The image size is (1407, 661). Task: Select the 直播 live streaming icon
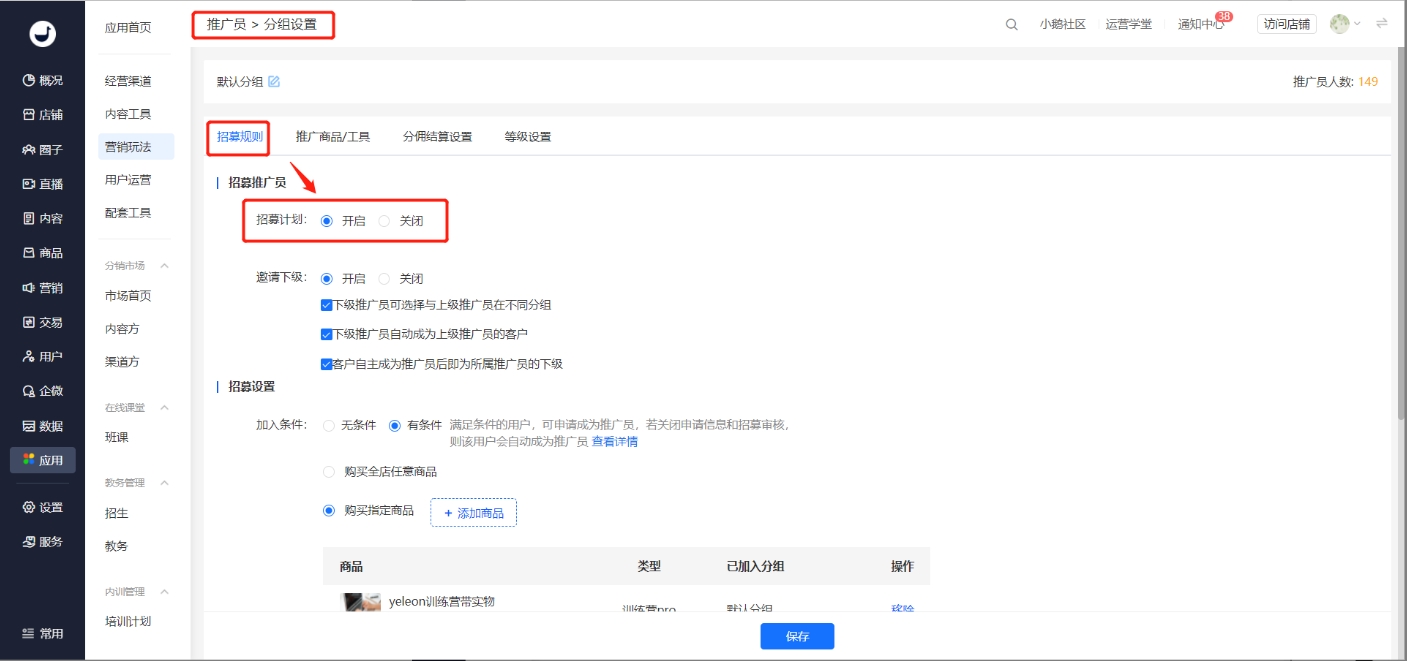point(41,183)
